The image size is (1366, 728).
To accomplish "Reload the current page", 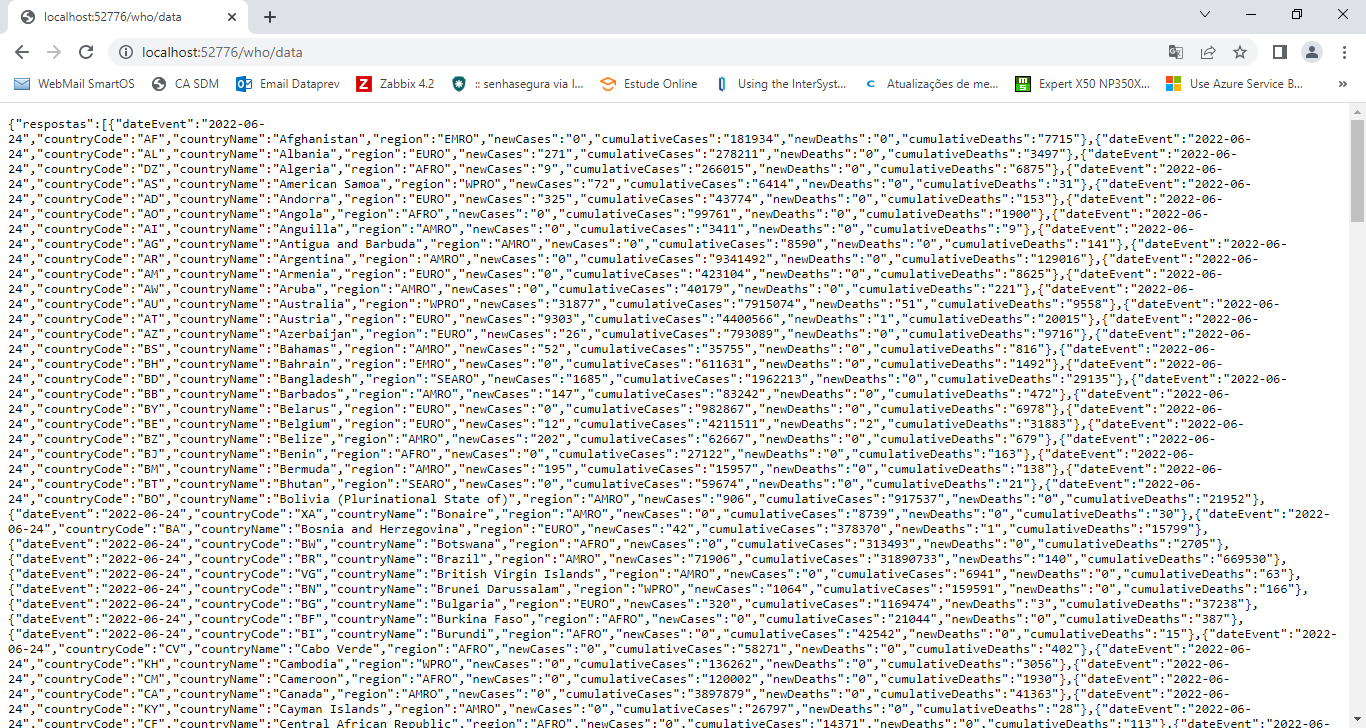I will pos(86,52).
